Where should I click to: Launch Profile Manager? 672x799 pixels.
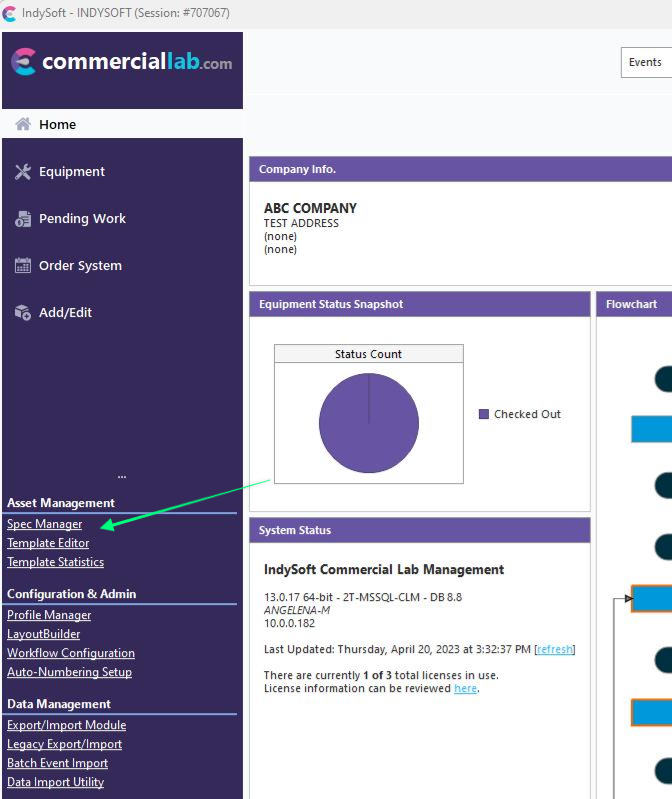[49, 615]
